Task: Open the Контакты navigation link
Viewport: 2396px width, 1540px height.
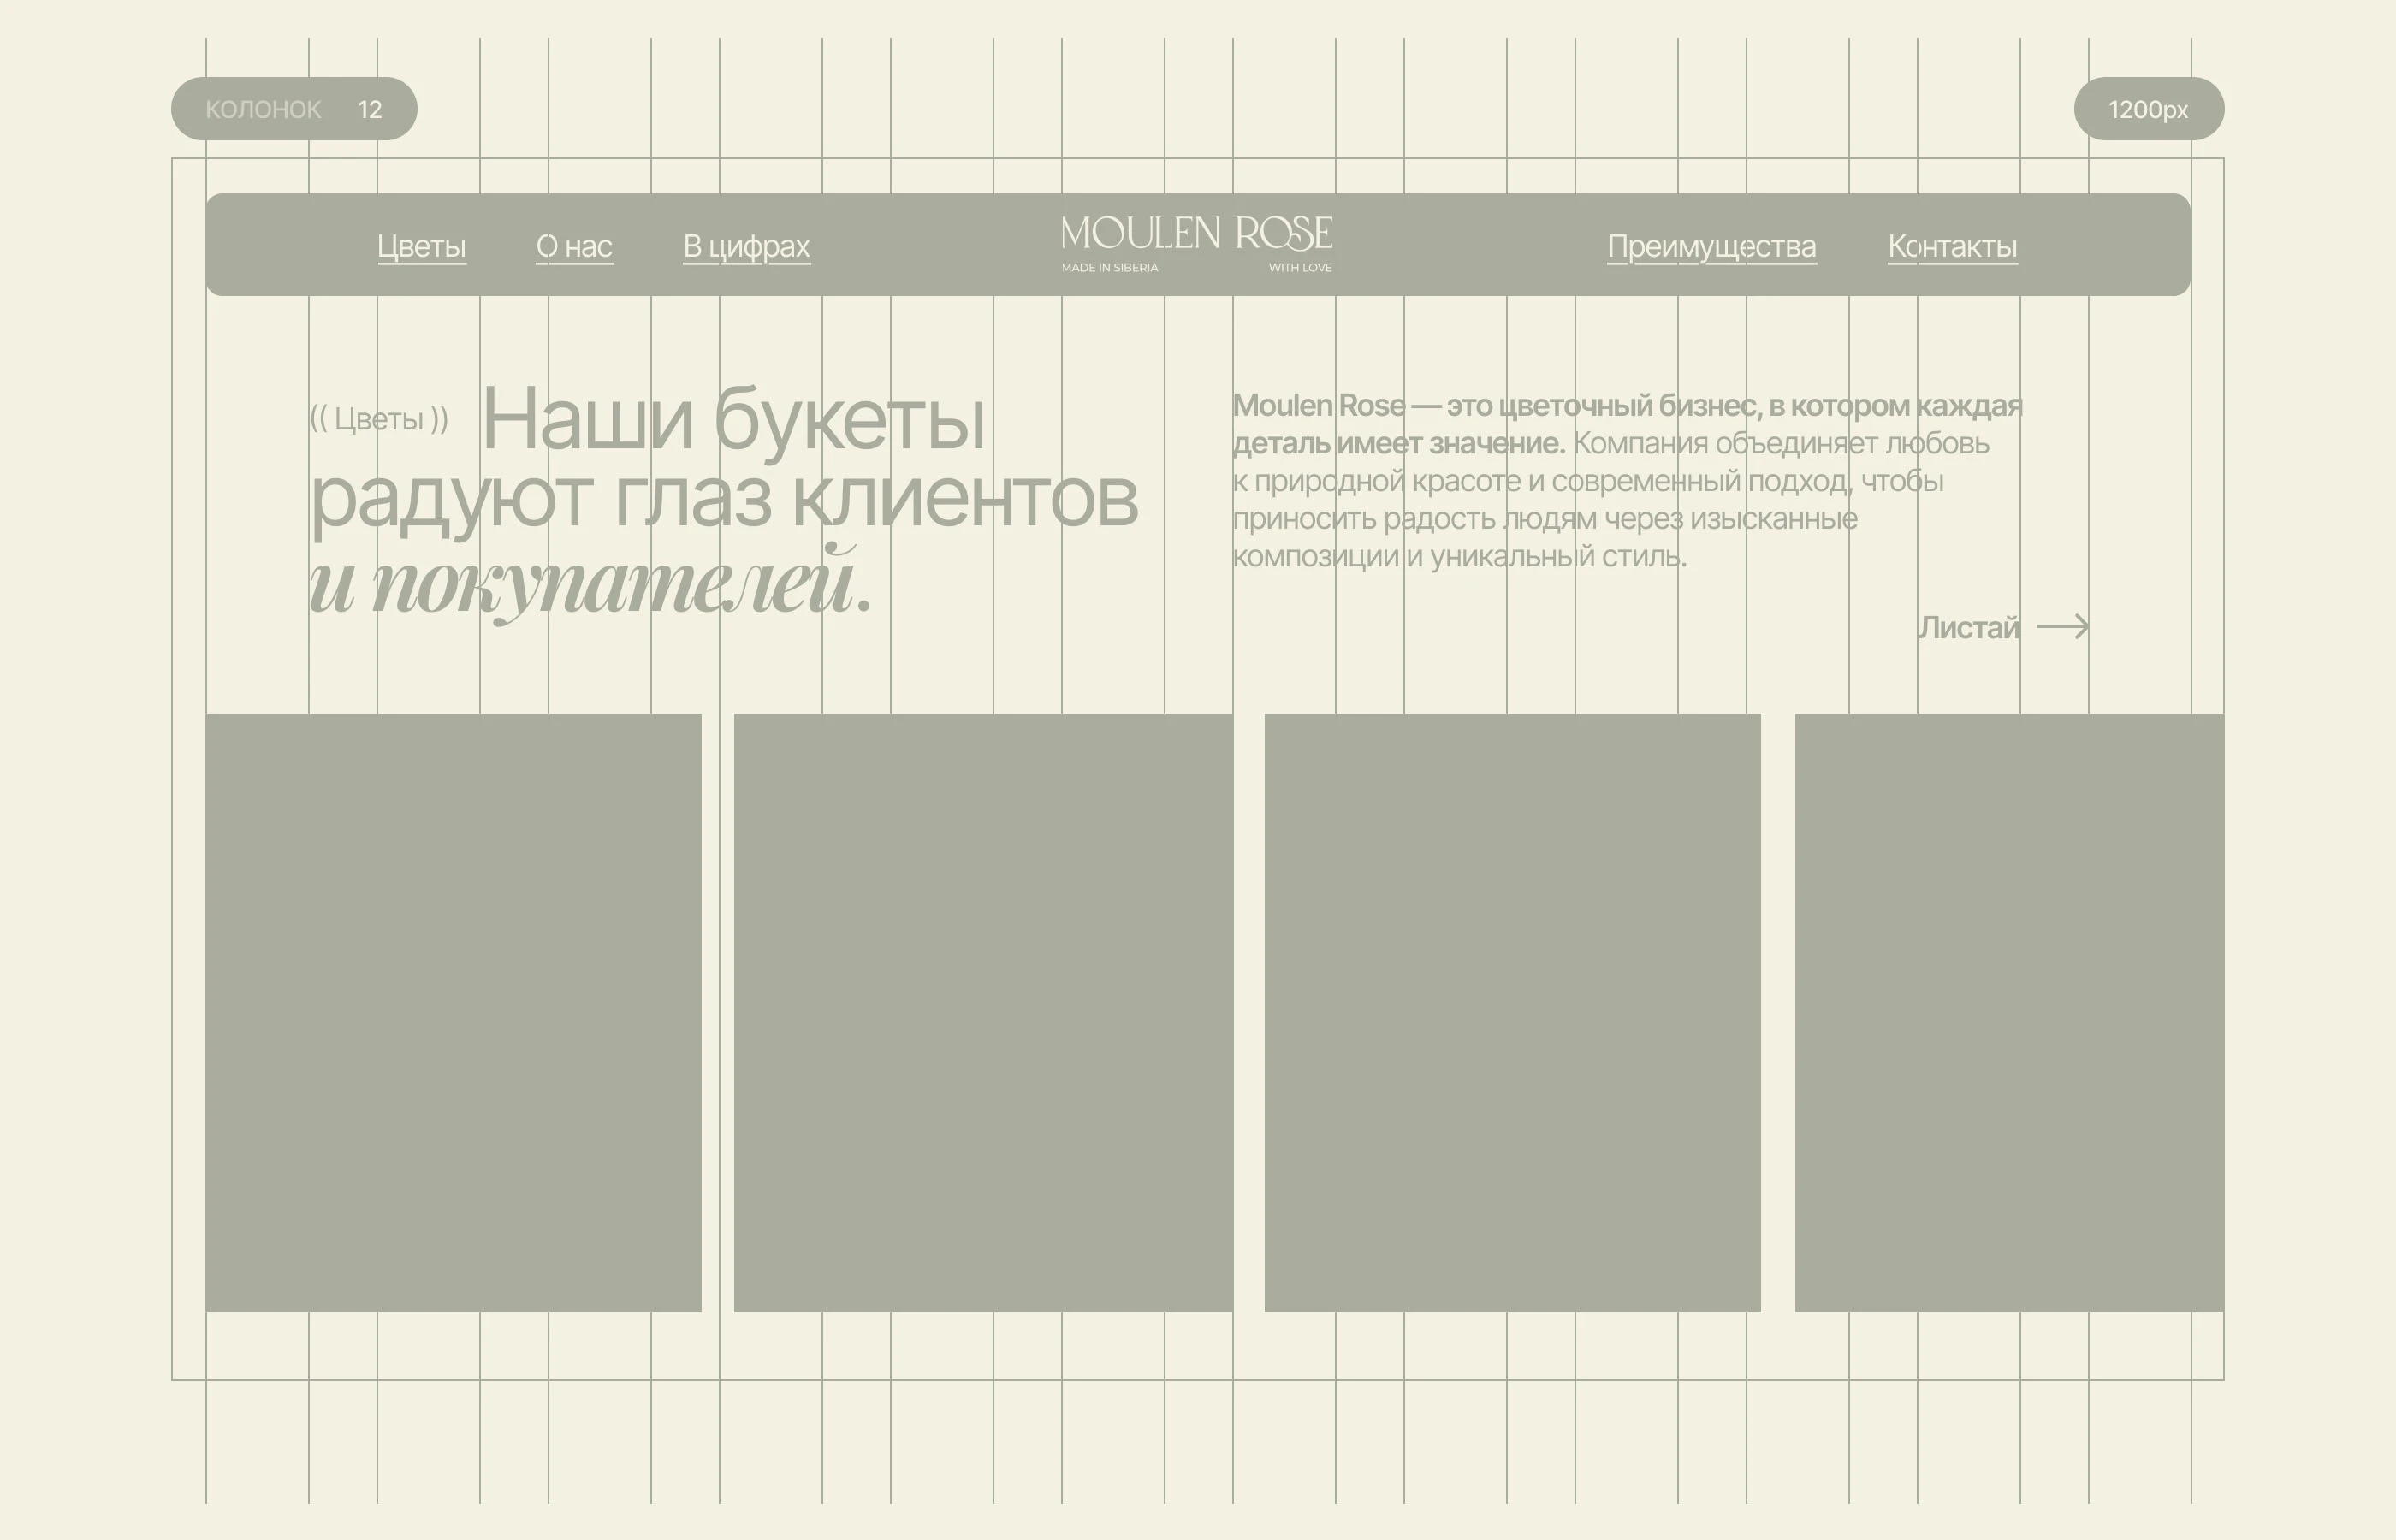Action: coord(1951,247)
